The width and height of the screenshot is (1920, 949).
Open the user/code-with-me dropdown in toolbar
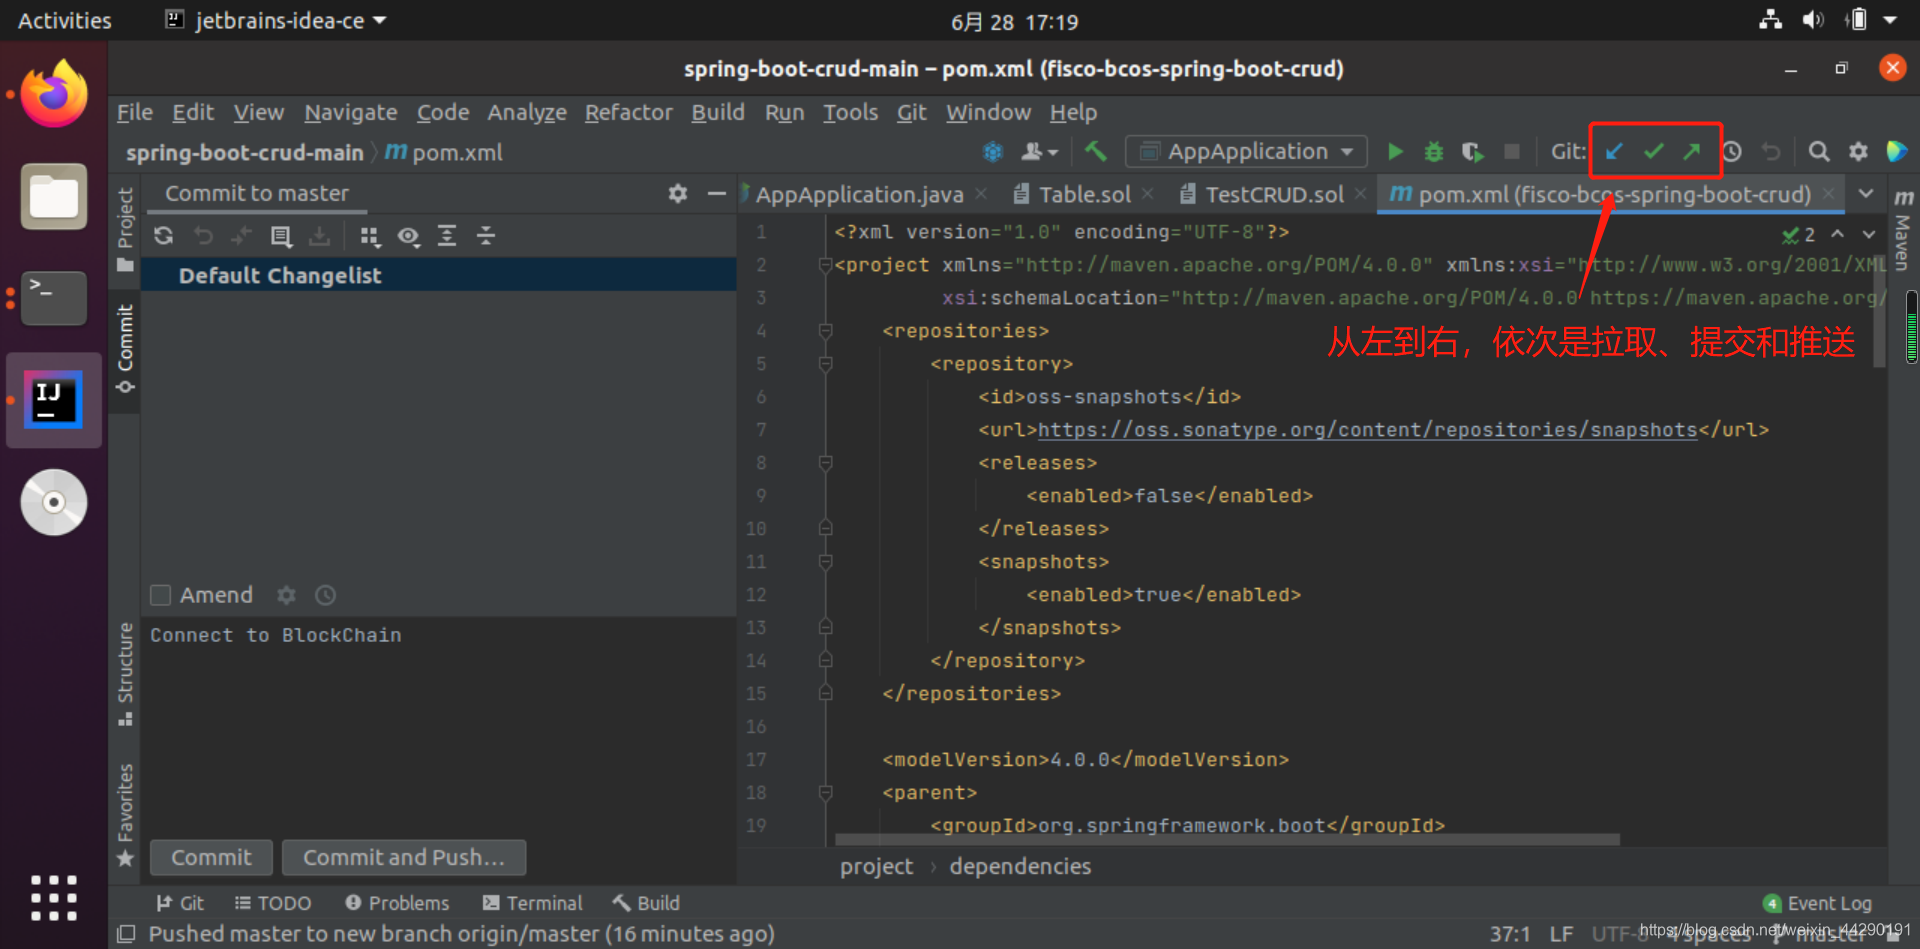[1040, 152]
